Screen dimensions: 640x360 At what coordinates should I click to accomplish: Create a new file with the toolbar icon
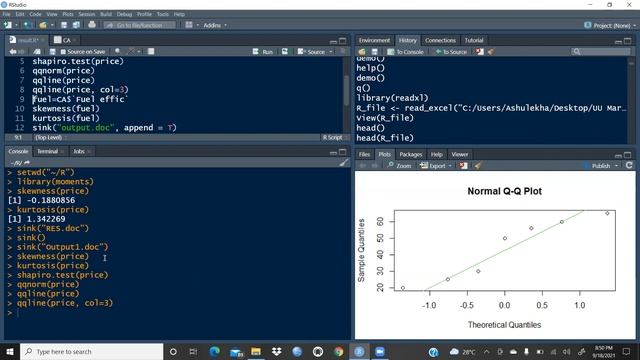click(x=8, y=25)
